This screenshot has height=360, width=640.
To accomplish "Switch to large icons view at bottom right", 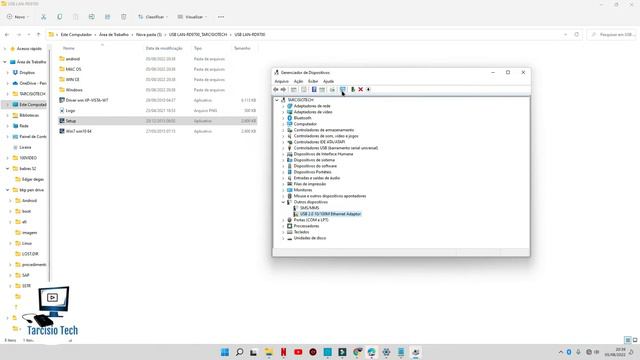I will (x=635, y=340).
